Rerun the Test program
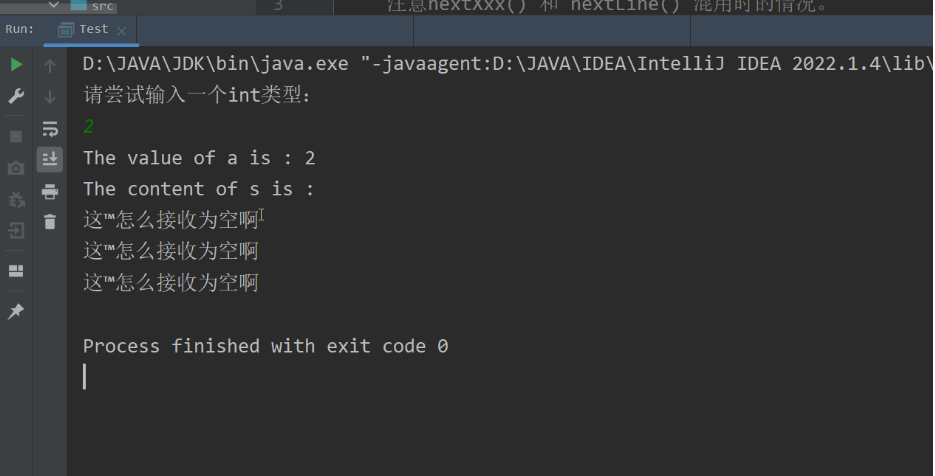This screenshot has height=476, width=935. [16, 66]
